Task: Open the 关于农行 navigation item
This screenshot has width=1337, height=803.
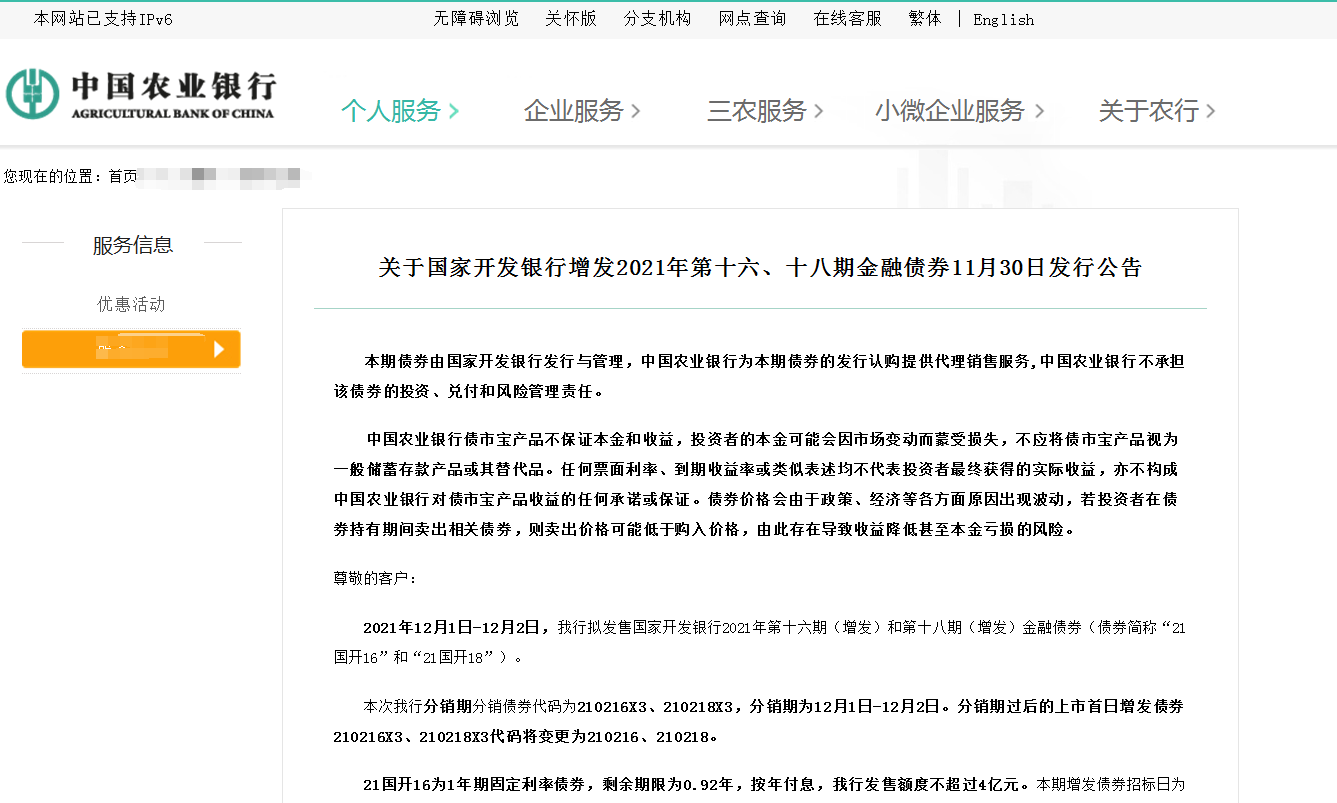Action: point(1149,111)
